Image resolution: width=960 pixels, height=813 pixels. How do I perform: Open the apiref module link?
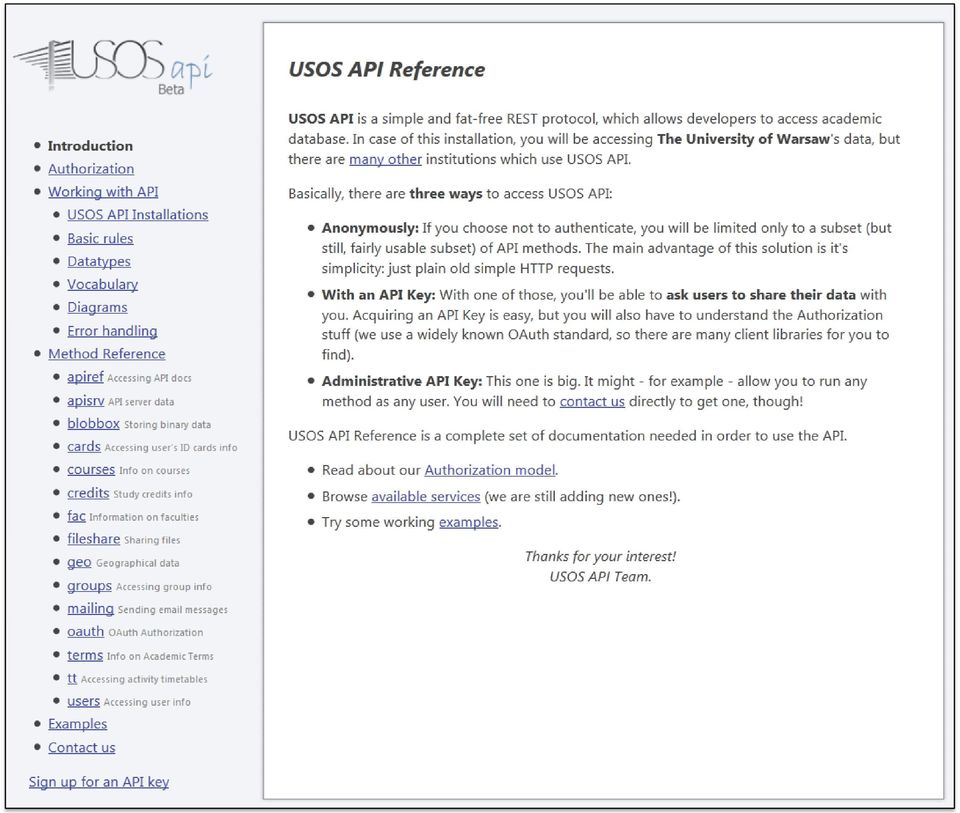tap(85, 377)
